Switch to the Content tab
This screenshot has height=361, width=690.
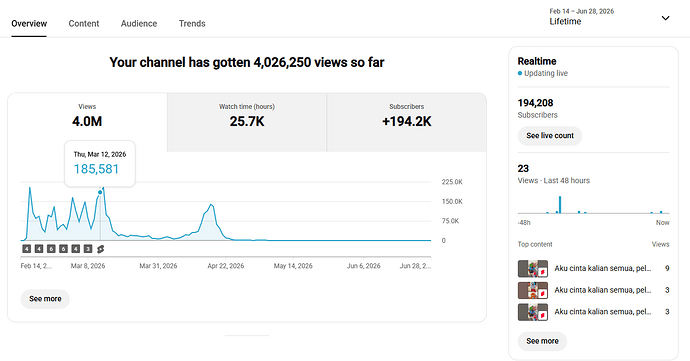point(84,23)
